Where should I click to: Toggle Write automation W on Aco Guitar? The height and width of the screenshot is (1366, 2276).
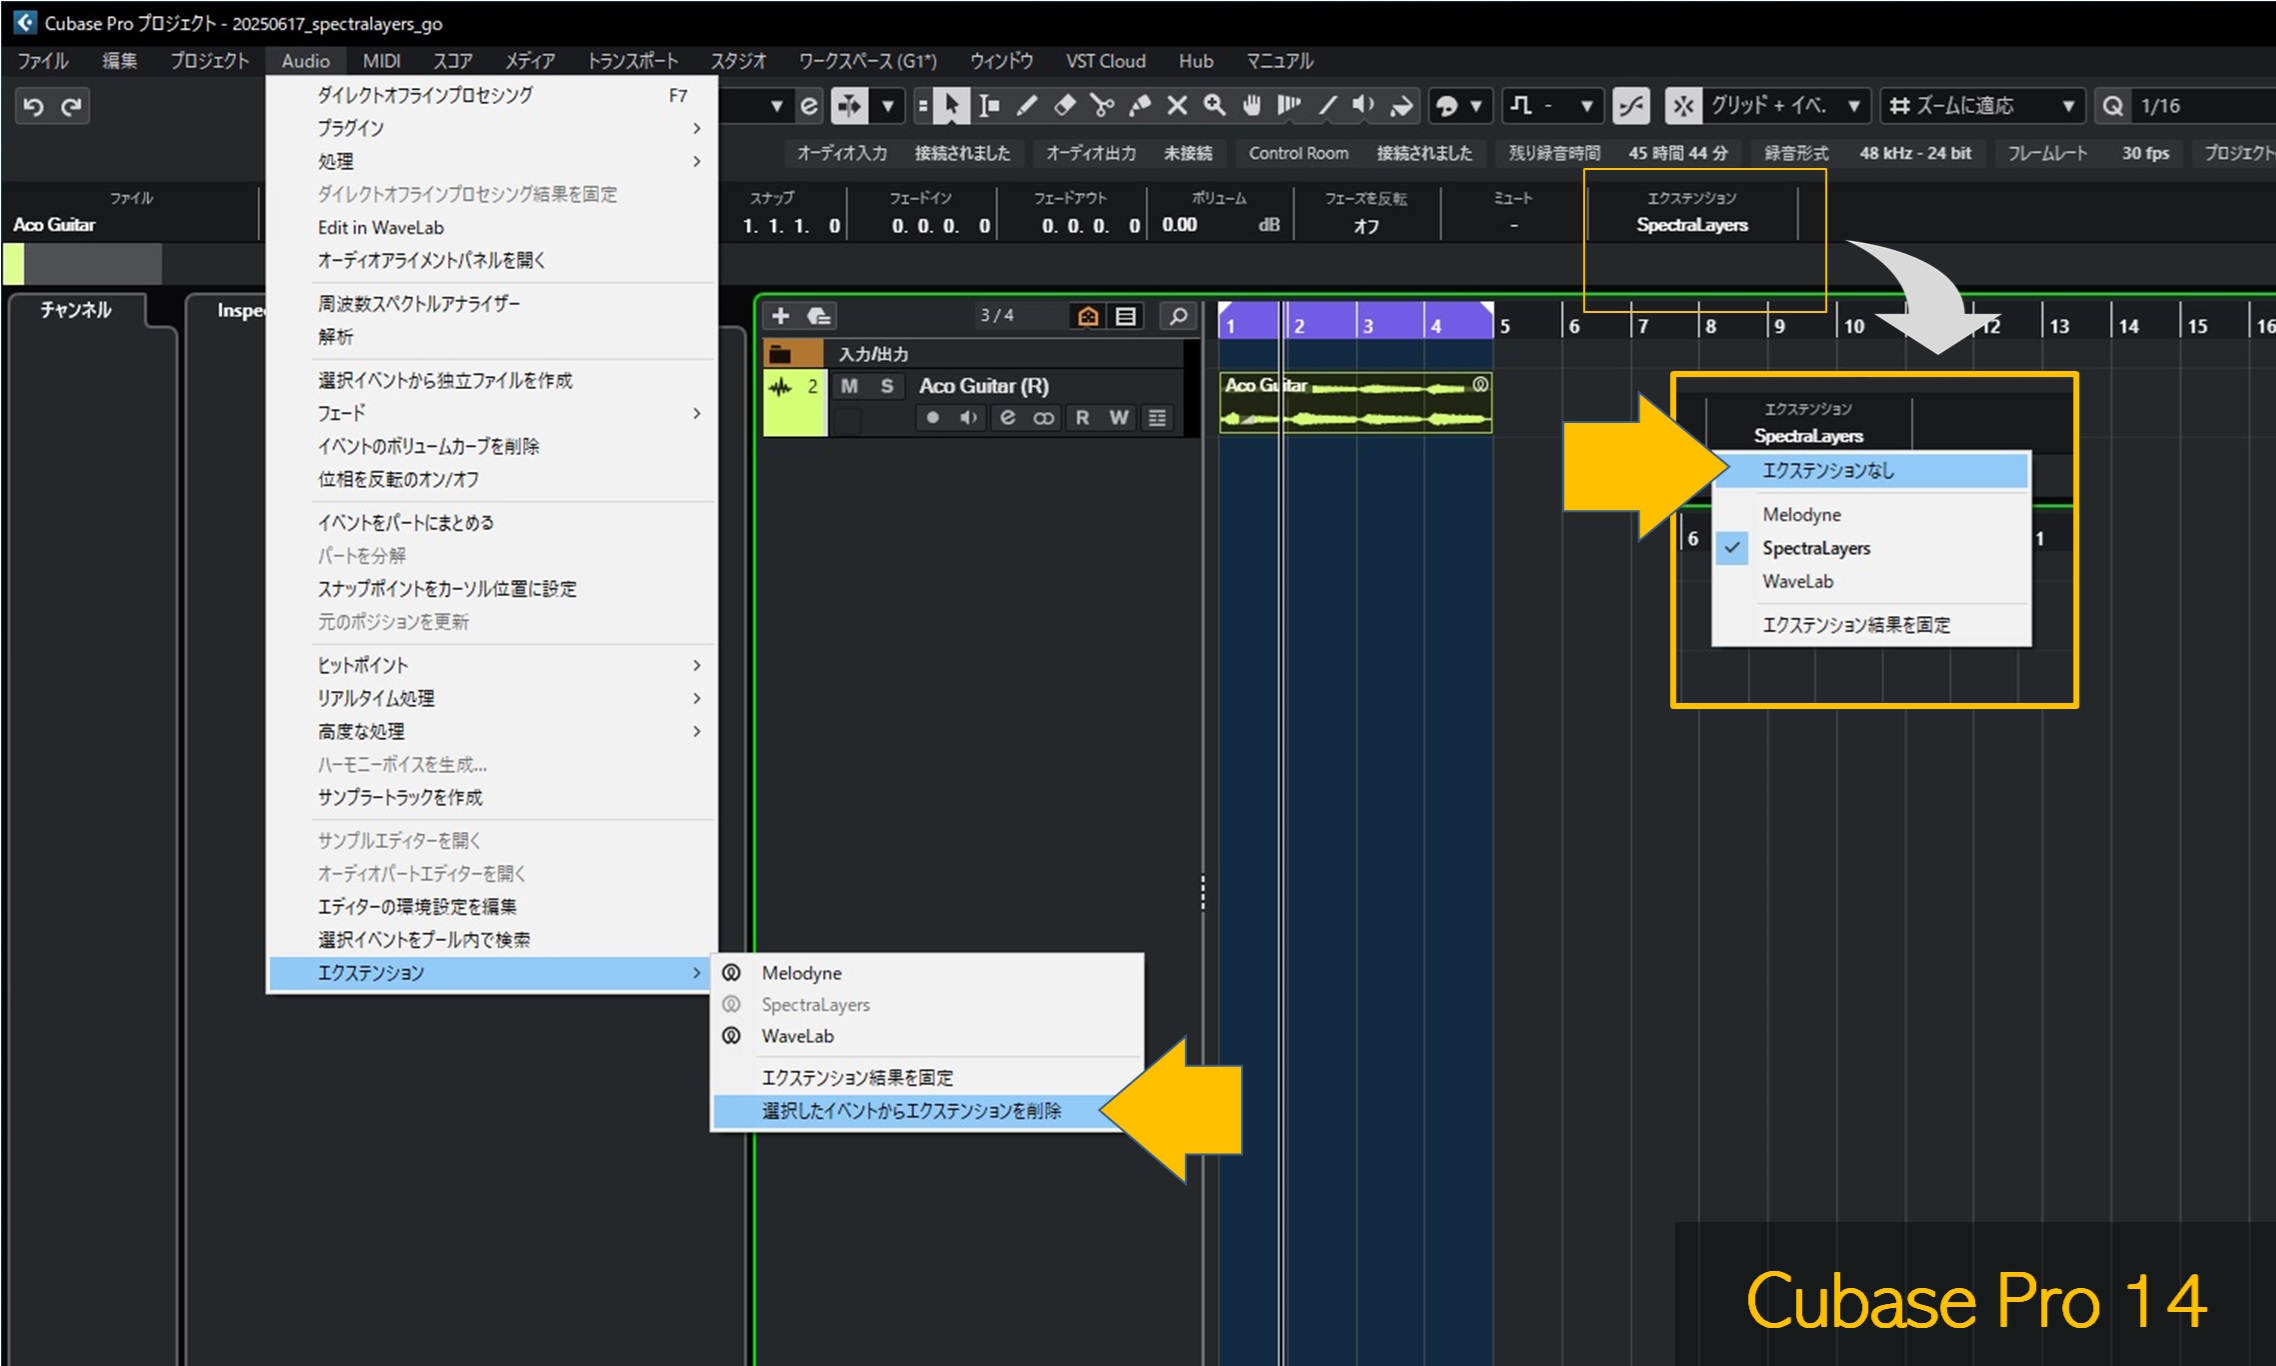click(1119, 418)
